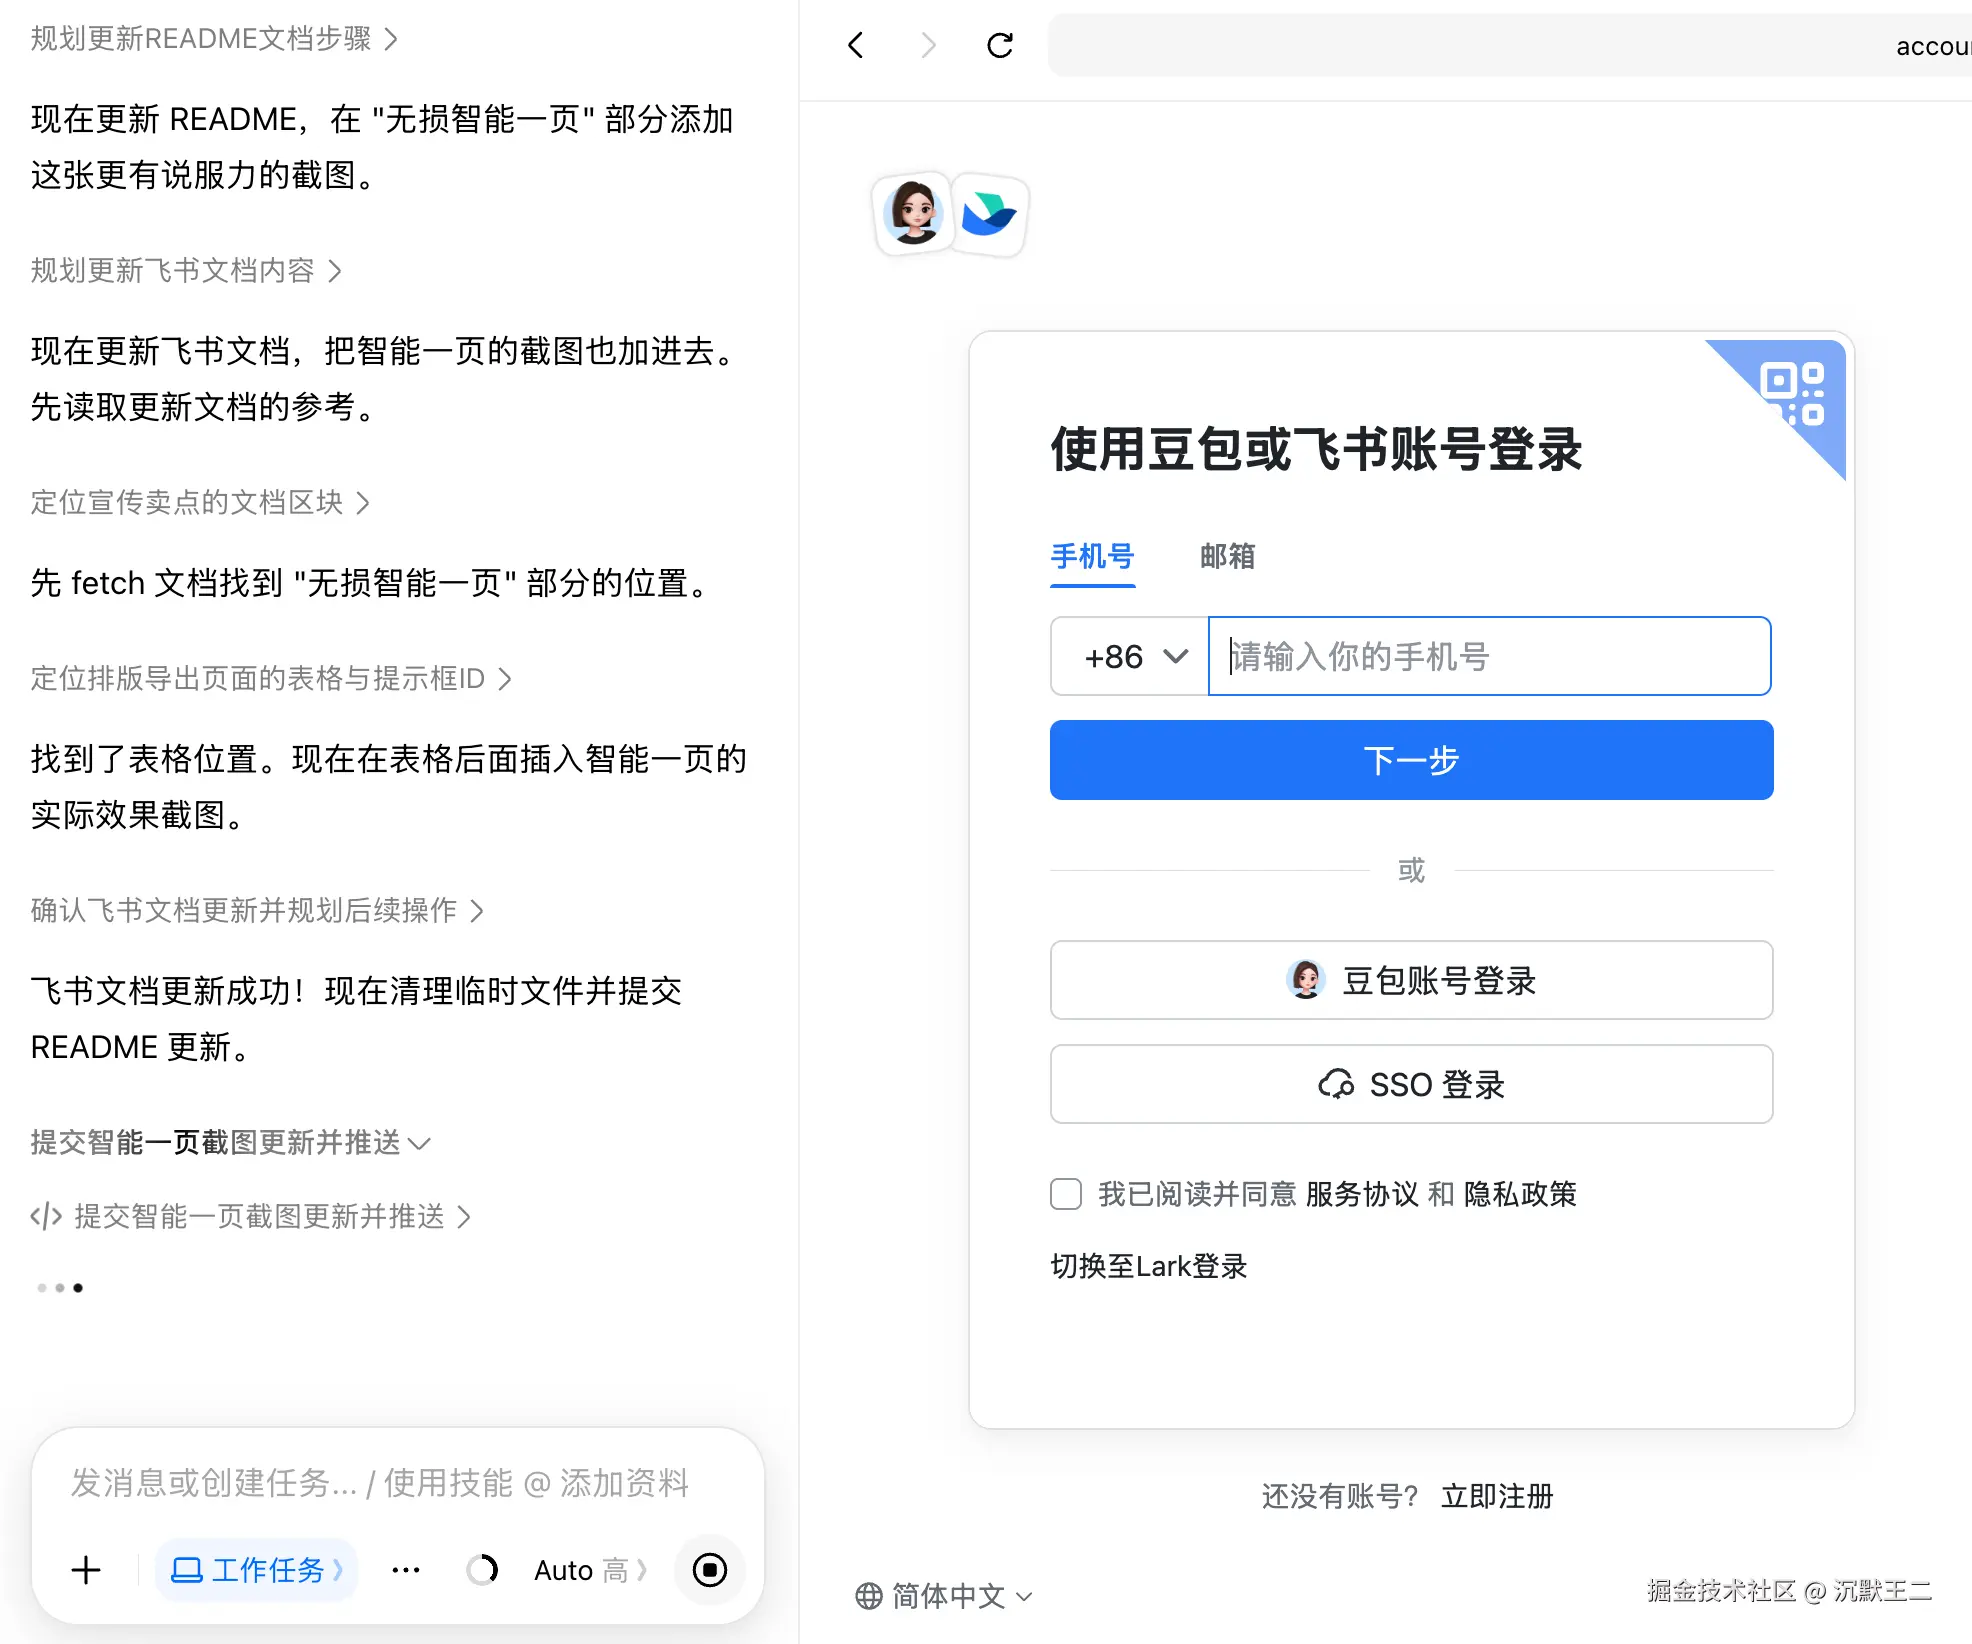
Task: Expand 定位排版导出页面的表格与提示框ID step
Action: point(271,679)
